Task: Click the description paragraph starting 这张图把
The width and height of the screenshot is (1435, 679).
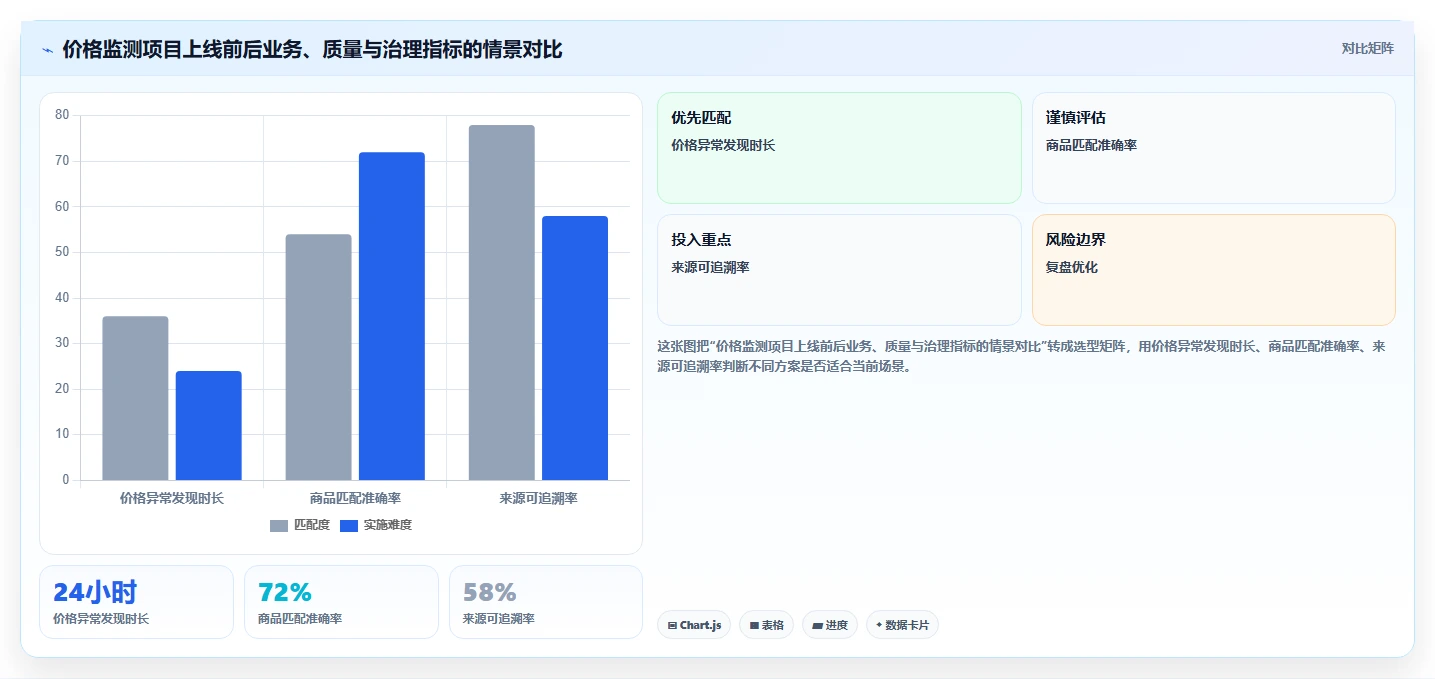Action: click(x=1021, y=356)
